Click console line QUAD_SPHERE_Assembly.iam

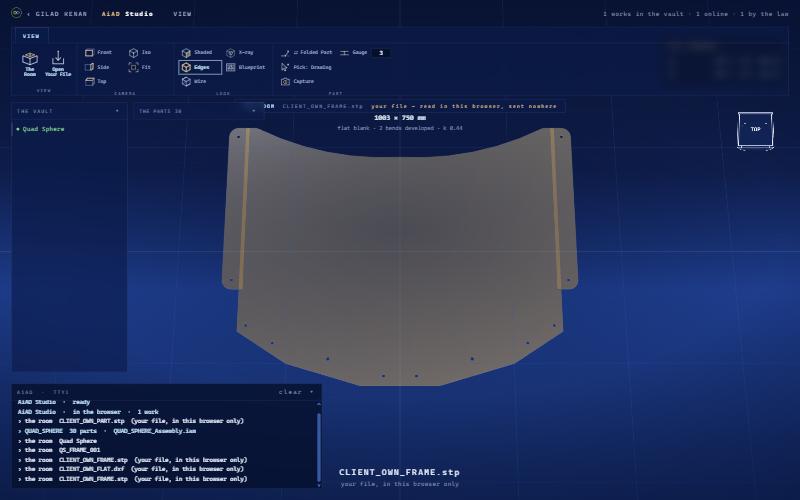tap(107, 431)
